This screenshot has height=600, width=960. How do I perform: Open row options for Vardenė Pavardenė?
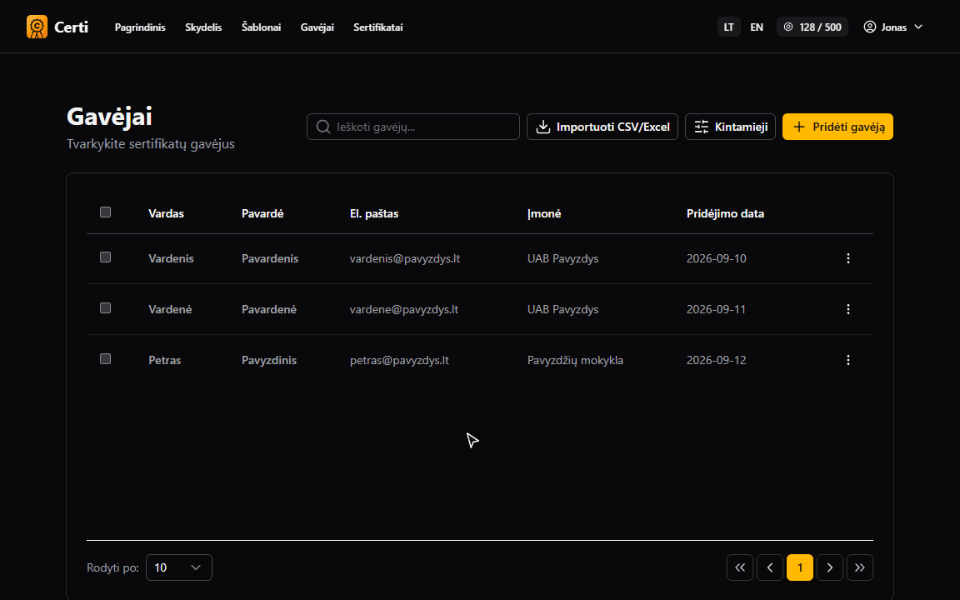point(848,309)
